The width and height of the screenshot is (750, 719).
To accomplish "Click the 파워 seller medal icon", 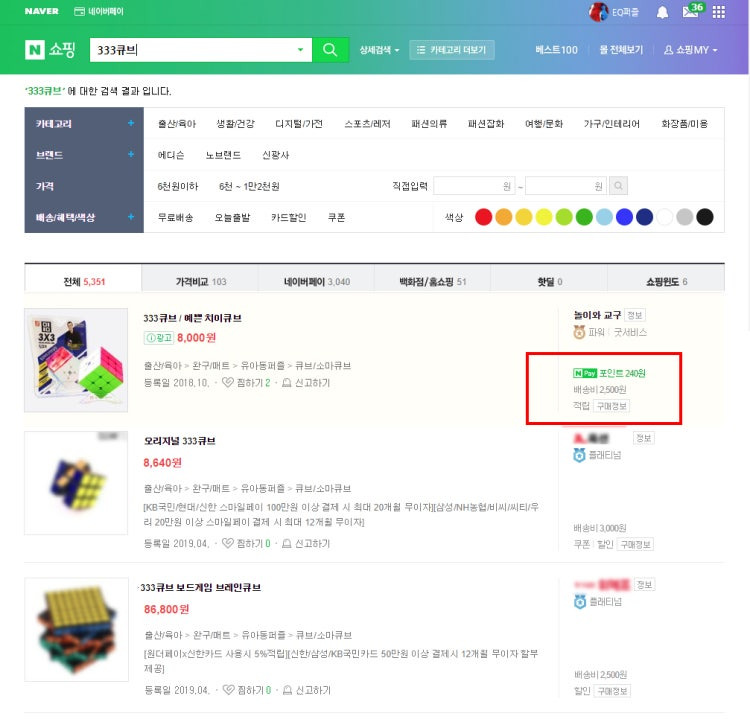I will point(579,332).
